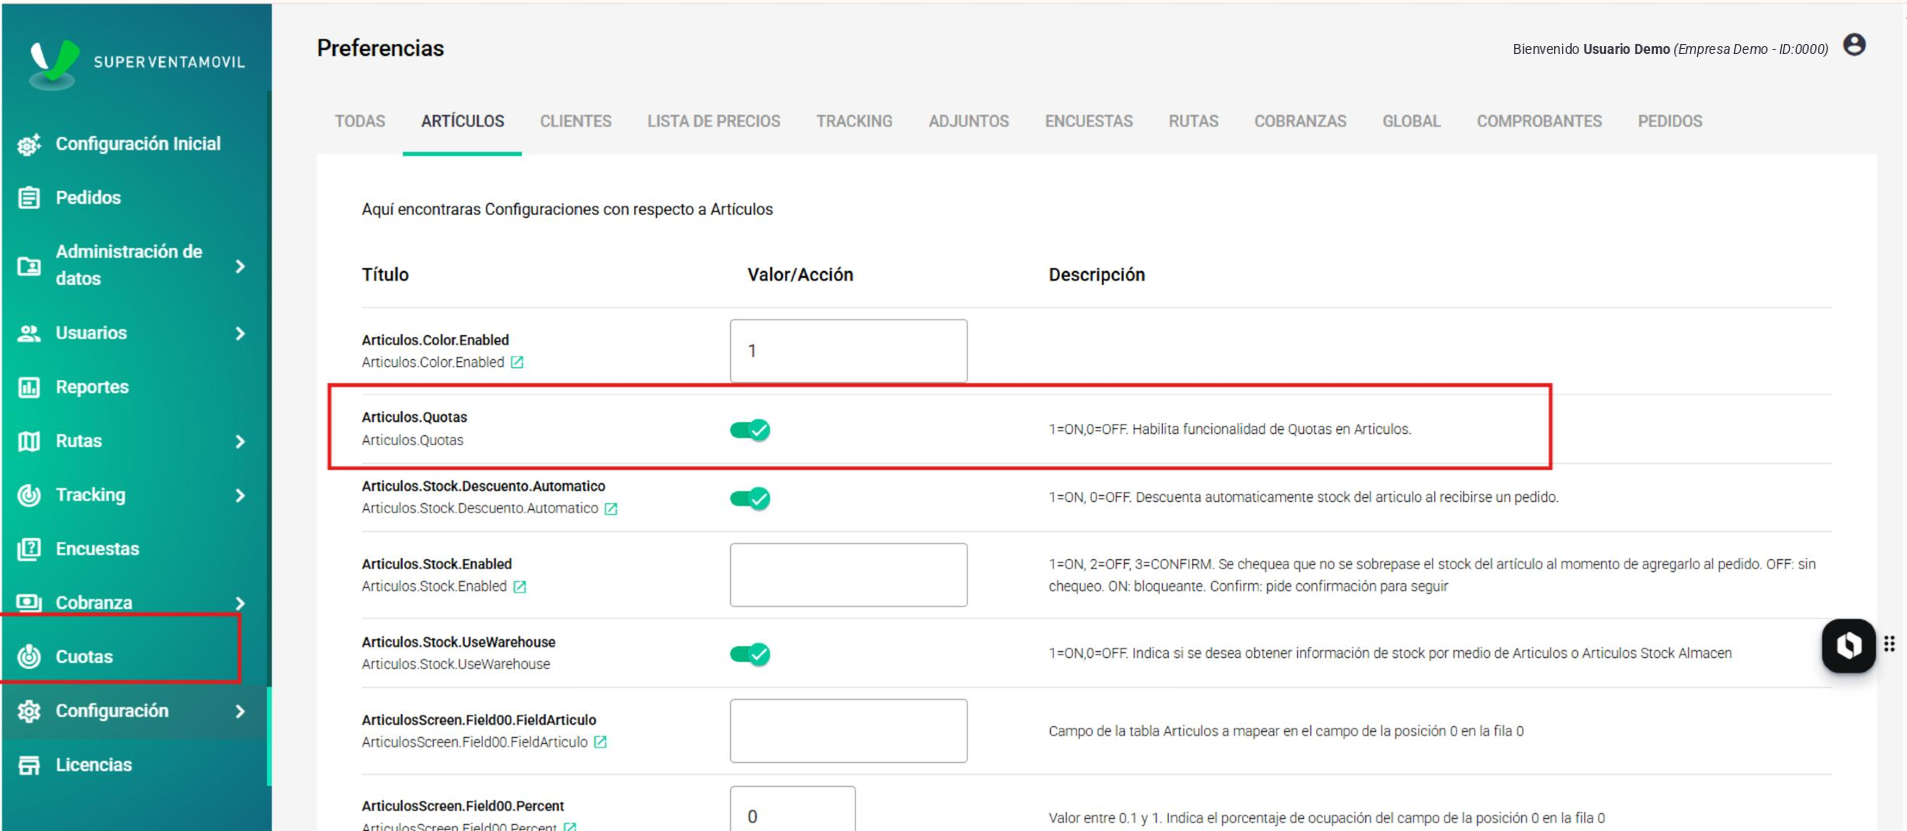1907x831 pixels.
Task: Click the Reportes chart icon
Action: click(29, 387)
